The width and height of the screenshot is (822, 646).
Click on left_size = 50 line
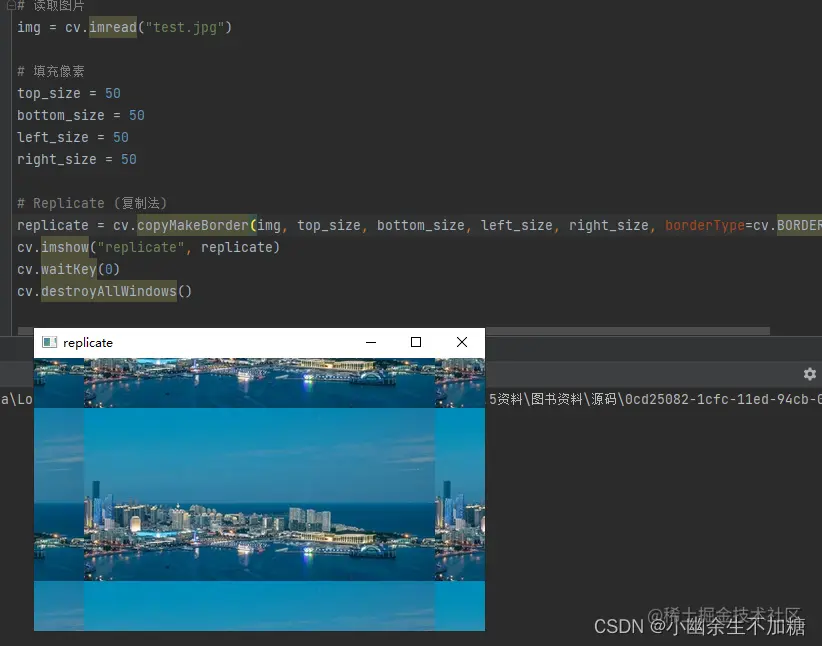(73, 137)
